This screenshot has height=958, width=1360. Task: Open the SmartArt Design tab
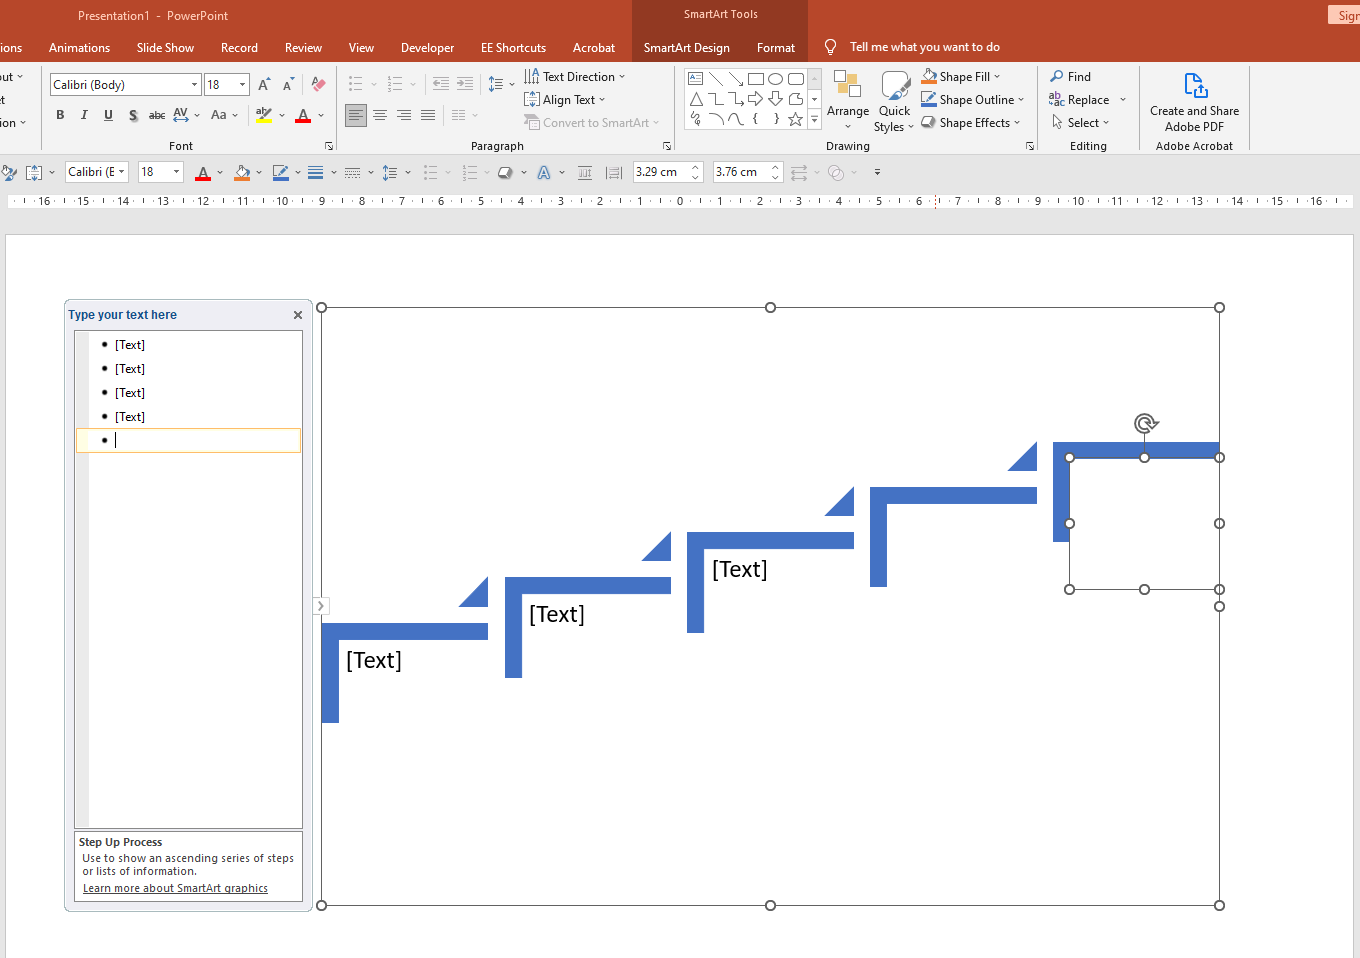pyautogui.click(x=686, y=47)
